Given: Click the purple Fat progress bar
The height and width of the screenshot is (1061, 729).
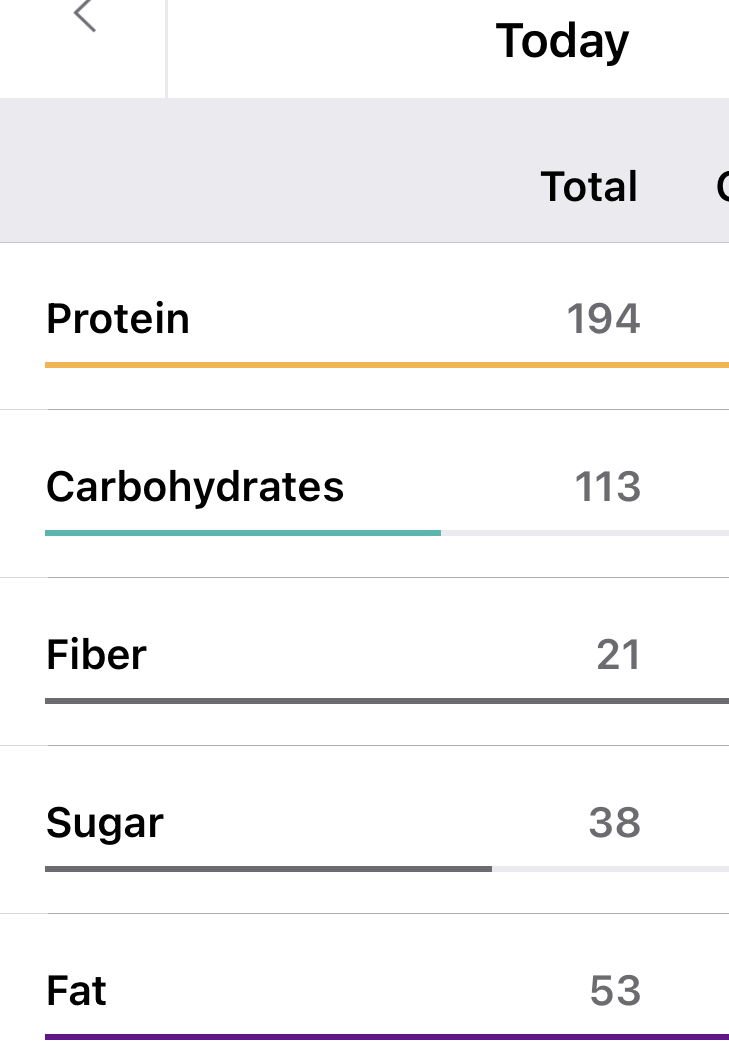Looking at the screenshot, I should click(386, 1037).
